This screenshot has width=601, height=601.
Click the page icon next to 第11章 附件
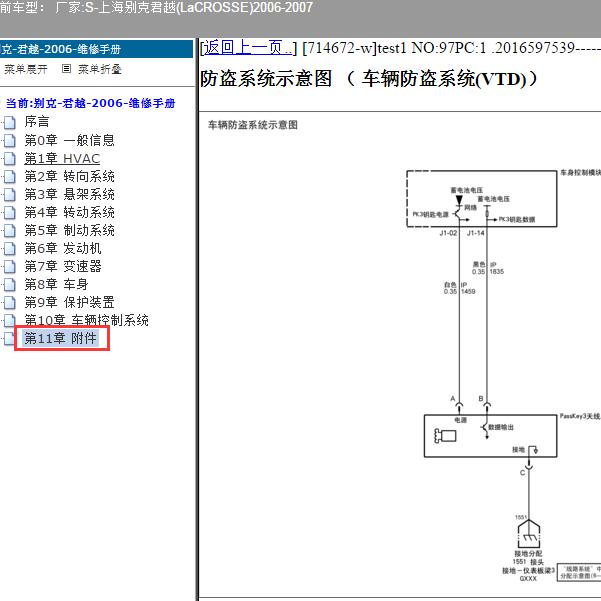(x=8, y=339)
